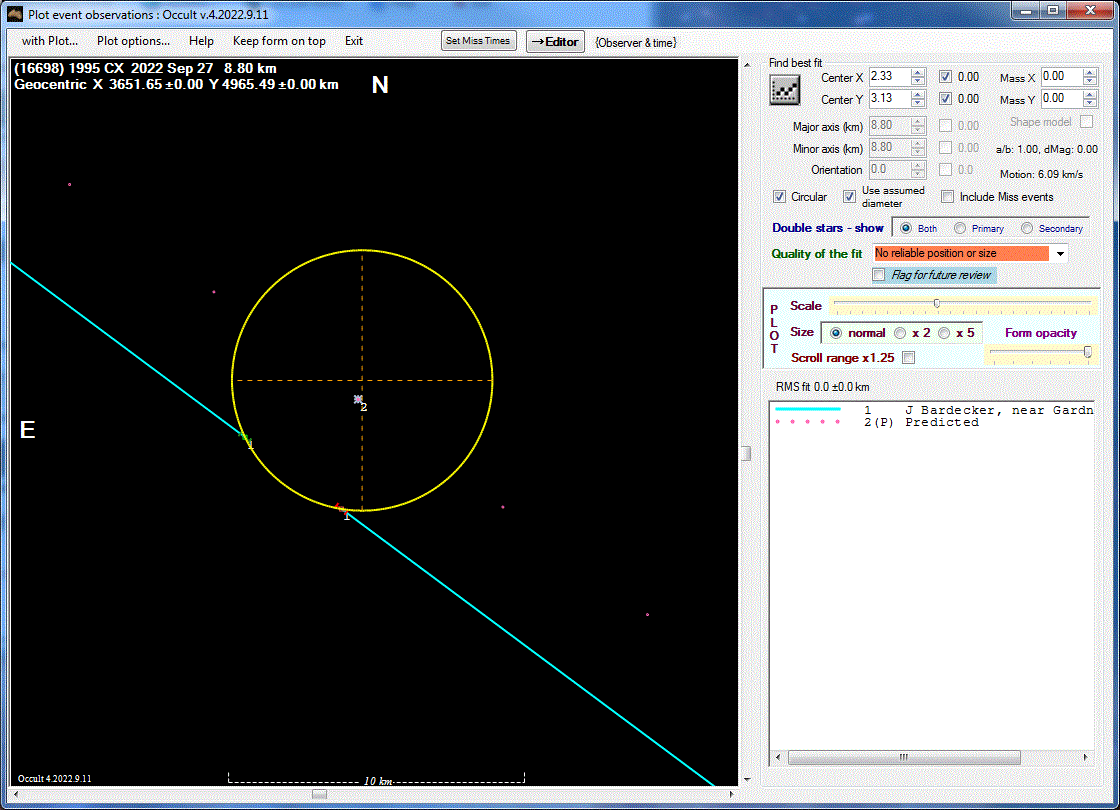Toggle the Circular checkbox

click(x=780, y=197)
